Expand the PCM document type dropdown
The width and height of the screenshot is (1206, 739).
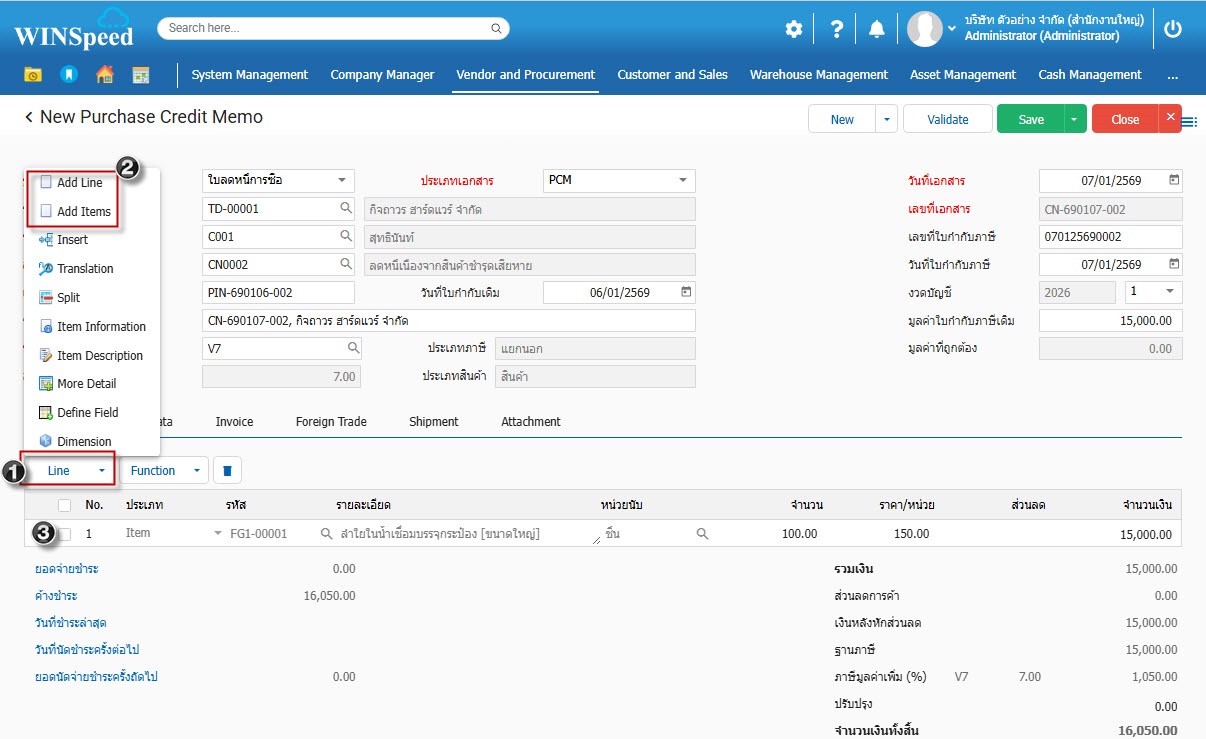tap(683, 181)
